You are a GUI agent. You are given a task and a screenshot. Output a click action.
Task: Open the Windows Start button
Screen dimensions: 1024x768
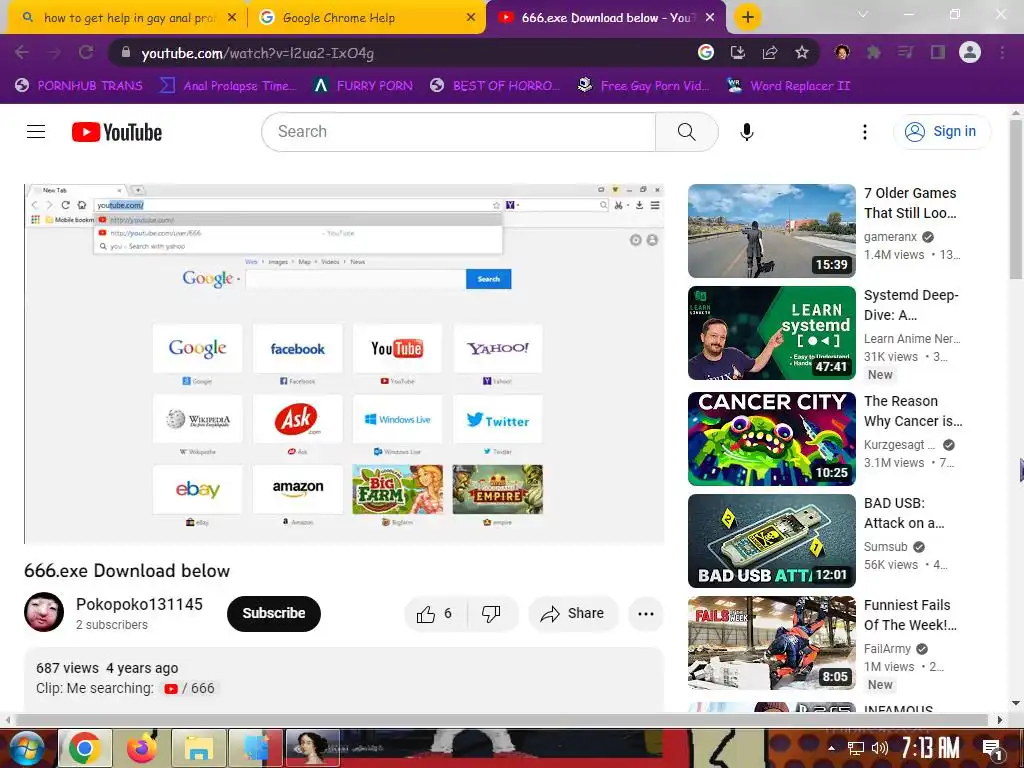26,748
